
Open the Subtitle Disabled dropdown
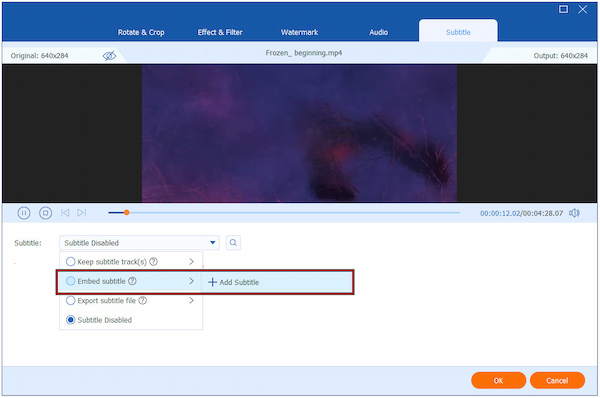tap(139, 243)
